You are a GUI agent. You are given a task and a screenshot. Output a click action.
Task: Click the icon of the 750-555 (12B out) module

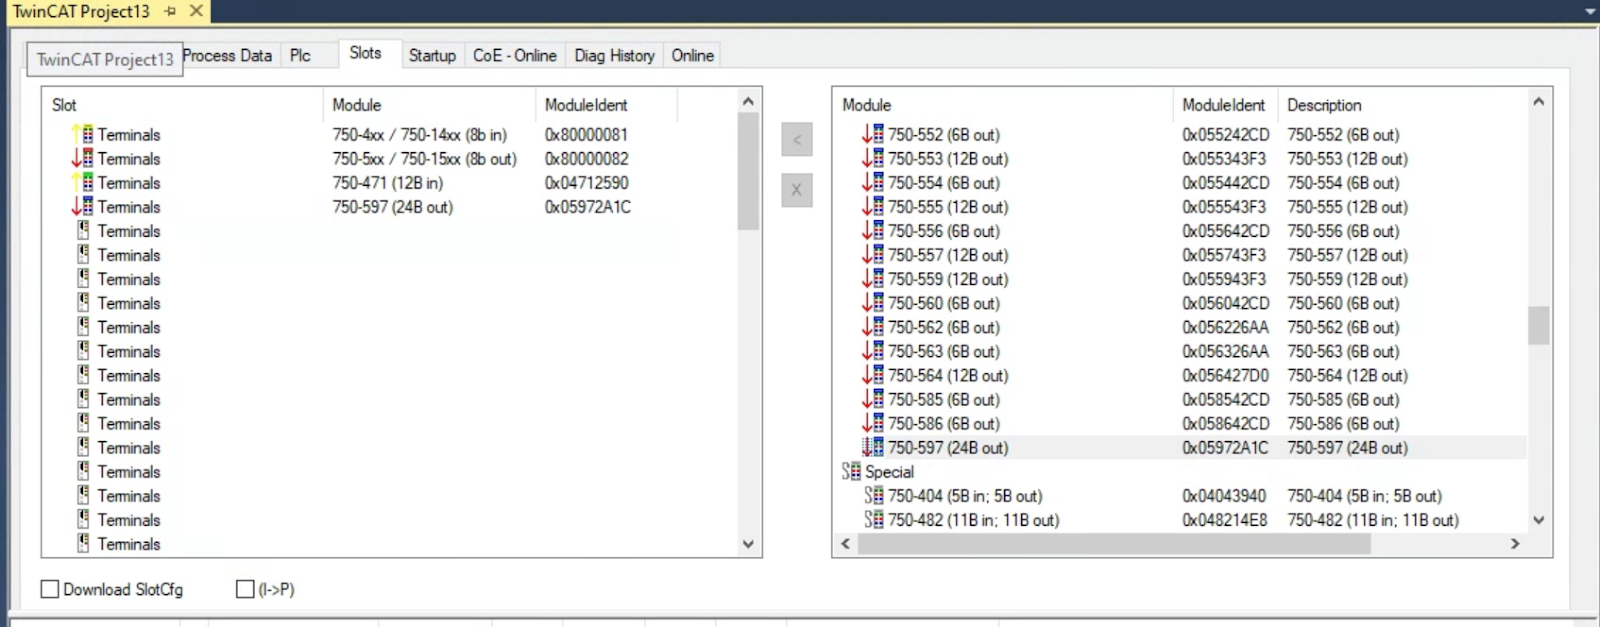[x=873, y=206]
